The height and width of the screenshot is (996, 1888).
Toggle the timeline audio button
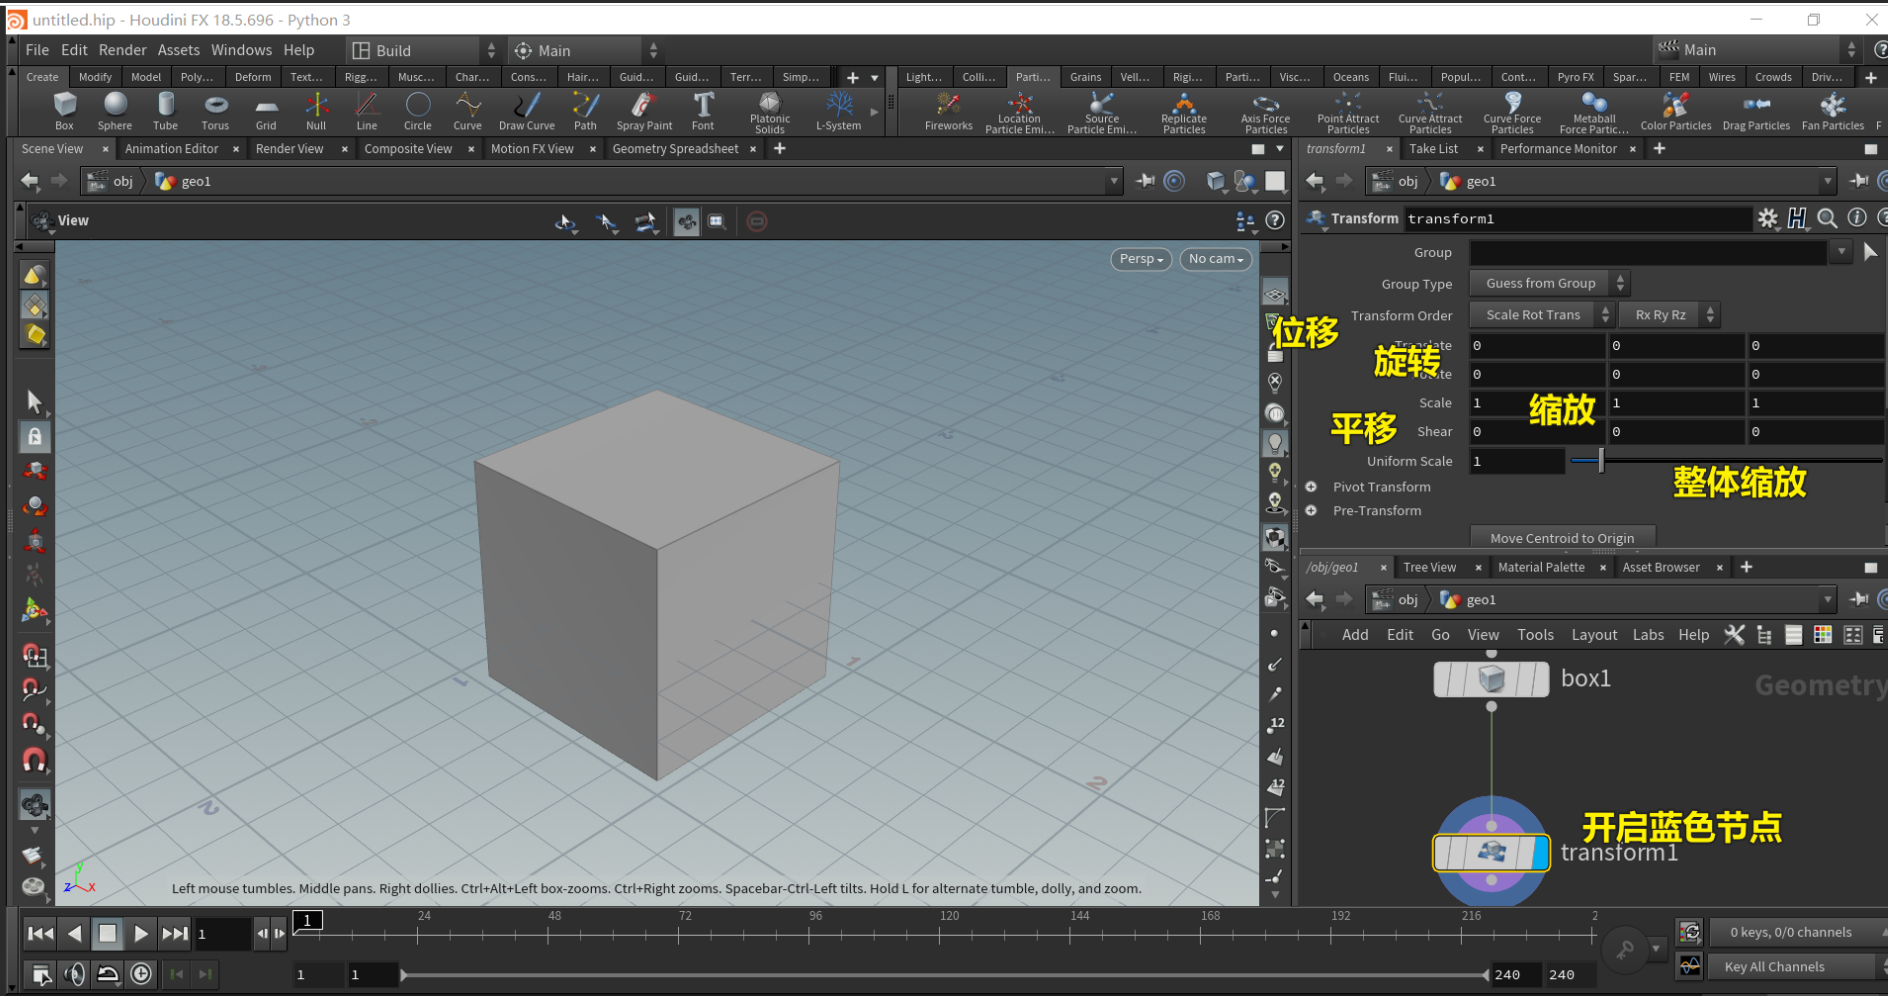(74, 973)
